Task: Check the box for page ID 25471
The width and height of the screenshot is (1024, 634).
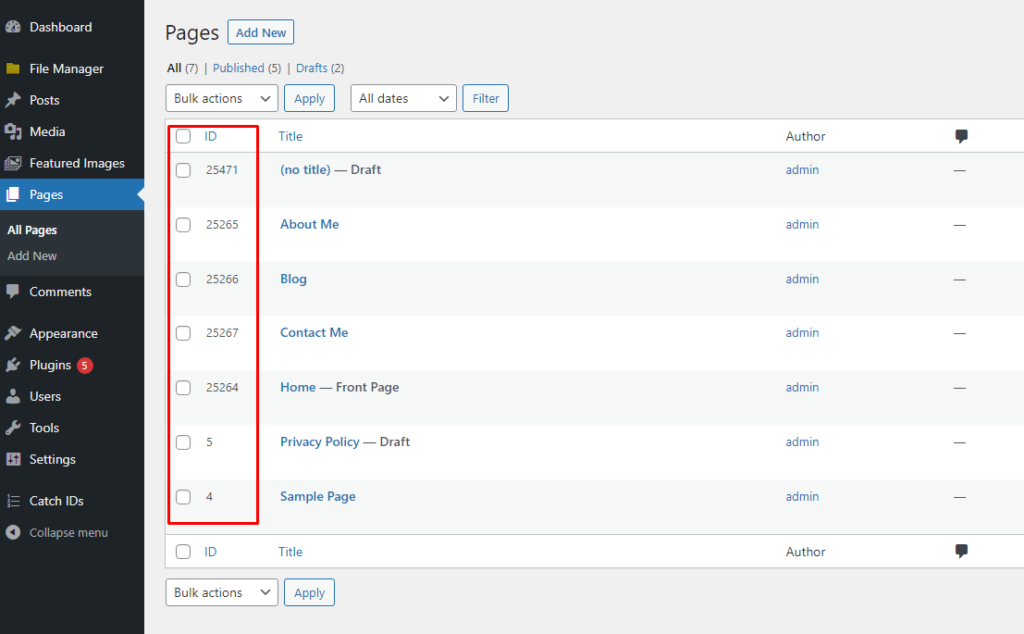Action: [184, 170]
